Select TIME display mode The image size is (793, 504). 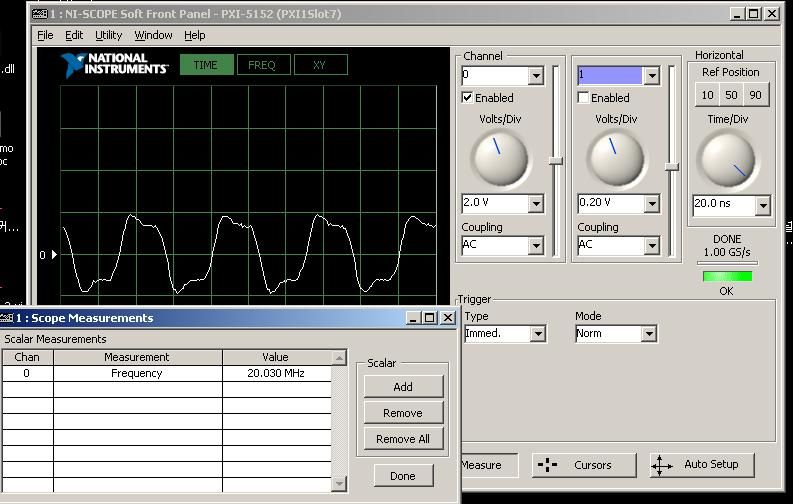tap(206, 65)
